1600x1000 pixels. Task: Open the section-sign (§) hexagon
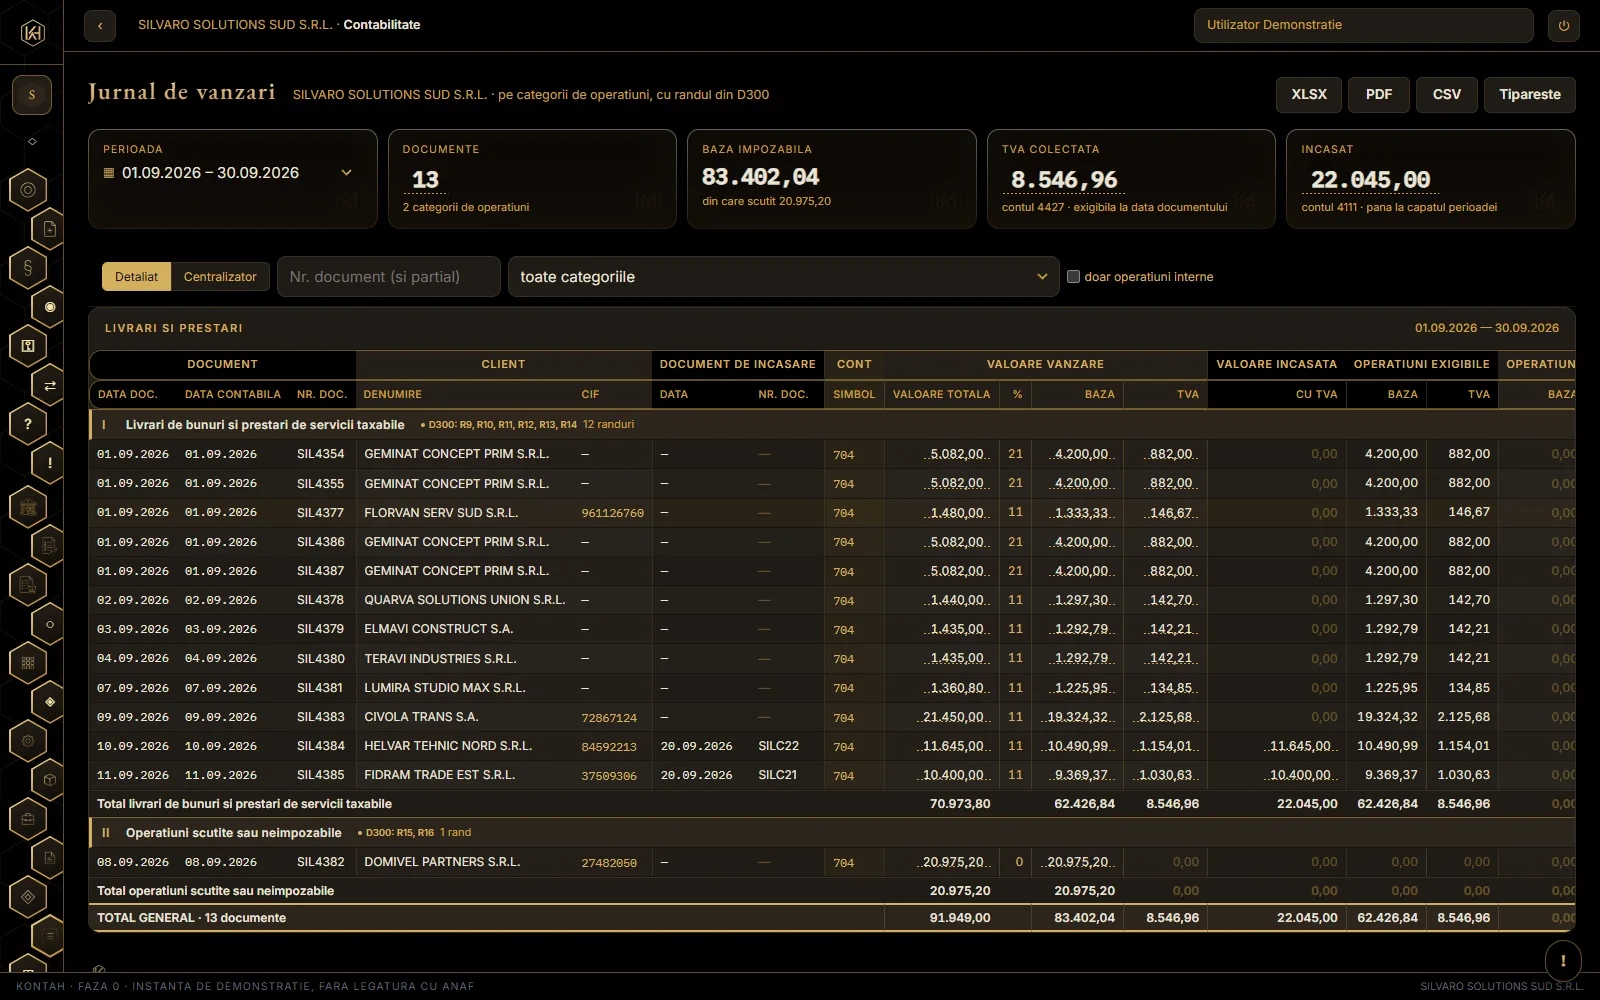pyautogui.click(x=28, y=267)
